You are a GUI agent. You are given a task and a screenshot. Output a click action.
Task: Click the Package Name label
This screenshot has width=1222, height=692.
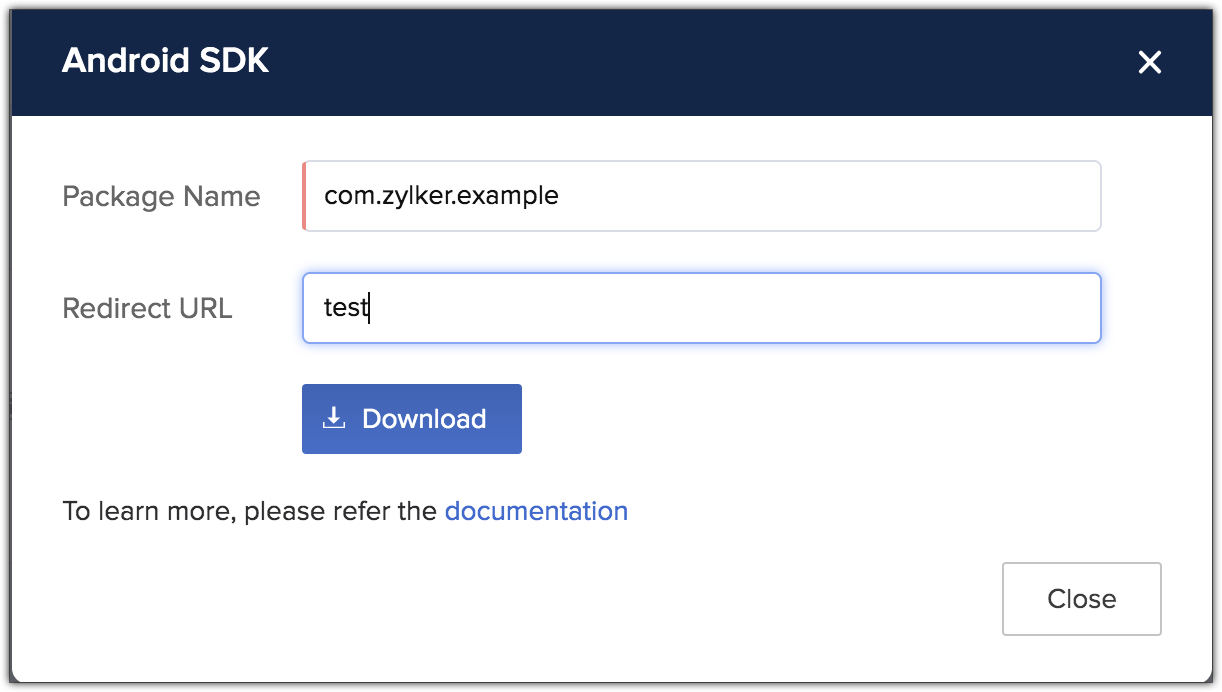pos(161,196)
